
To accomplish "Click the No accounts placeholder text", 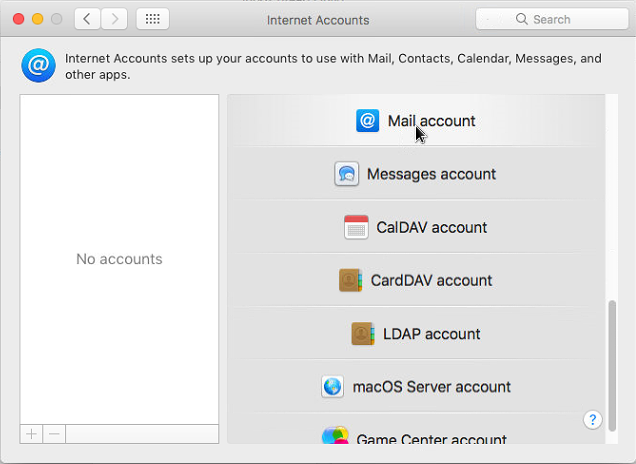I will [x=119, y=259].
